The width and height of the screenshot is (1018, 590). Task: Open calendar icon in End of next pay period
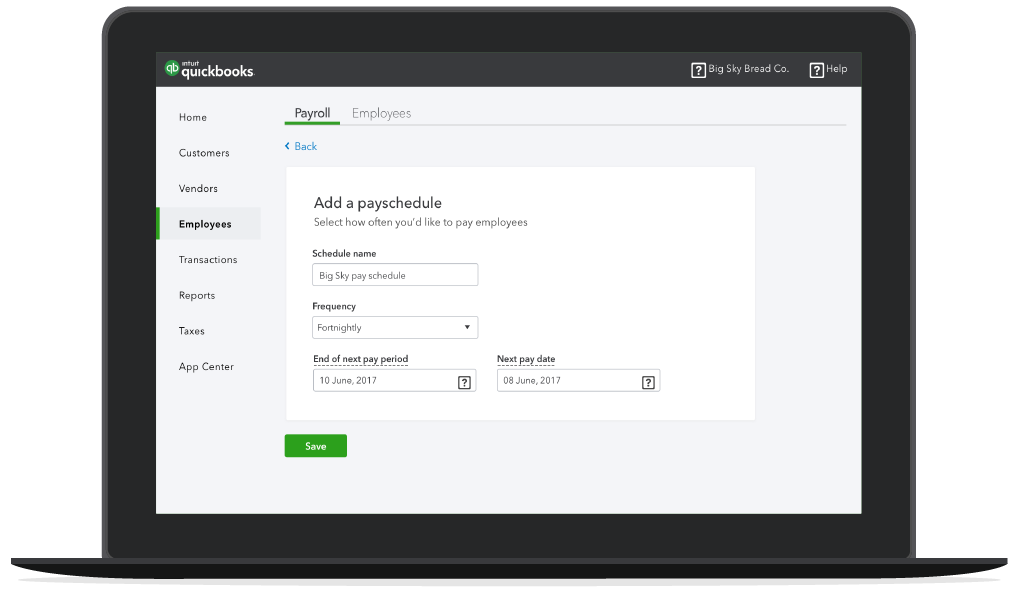pyautogui.click(x=464, y=382)
